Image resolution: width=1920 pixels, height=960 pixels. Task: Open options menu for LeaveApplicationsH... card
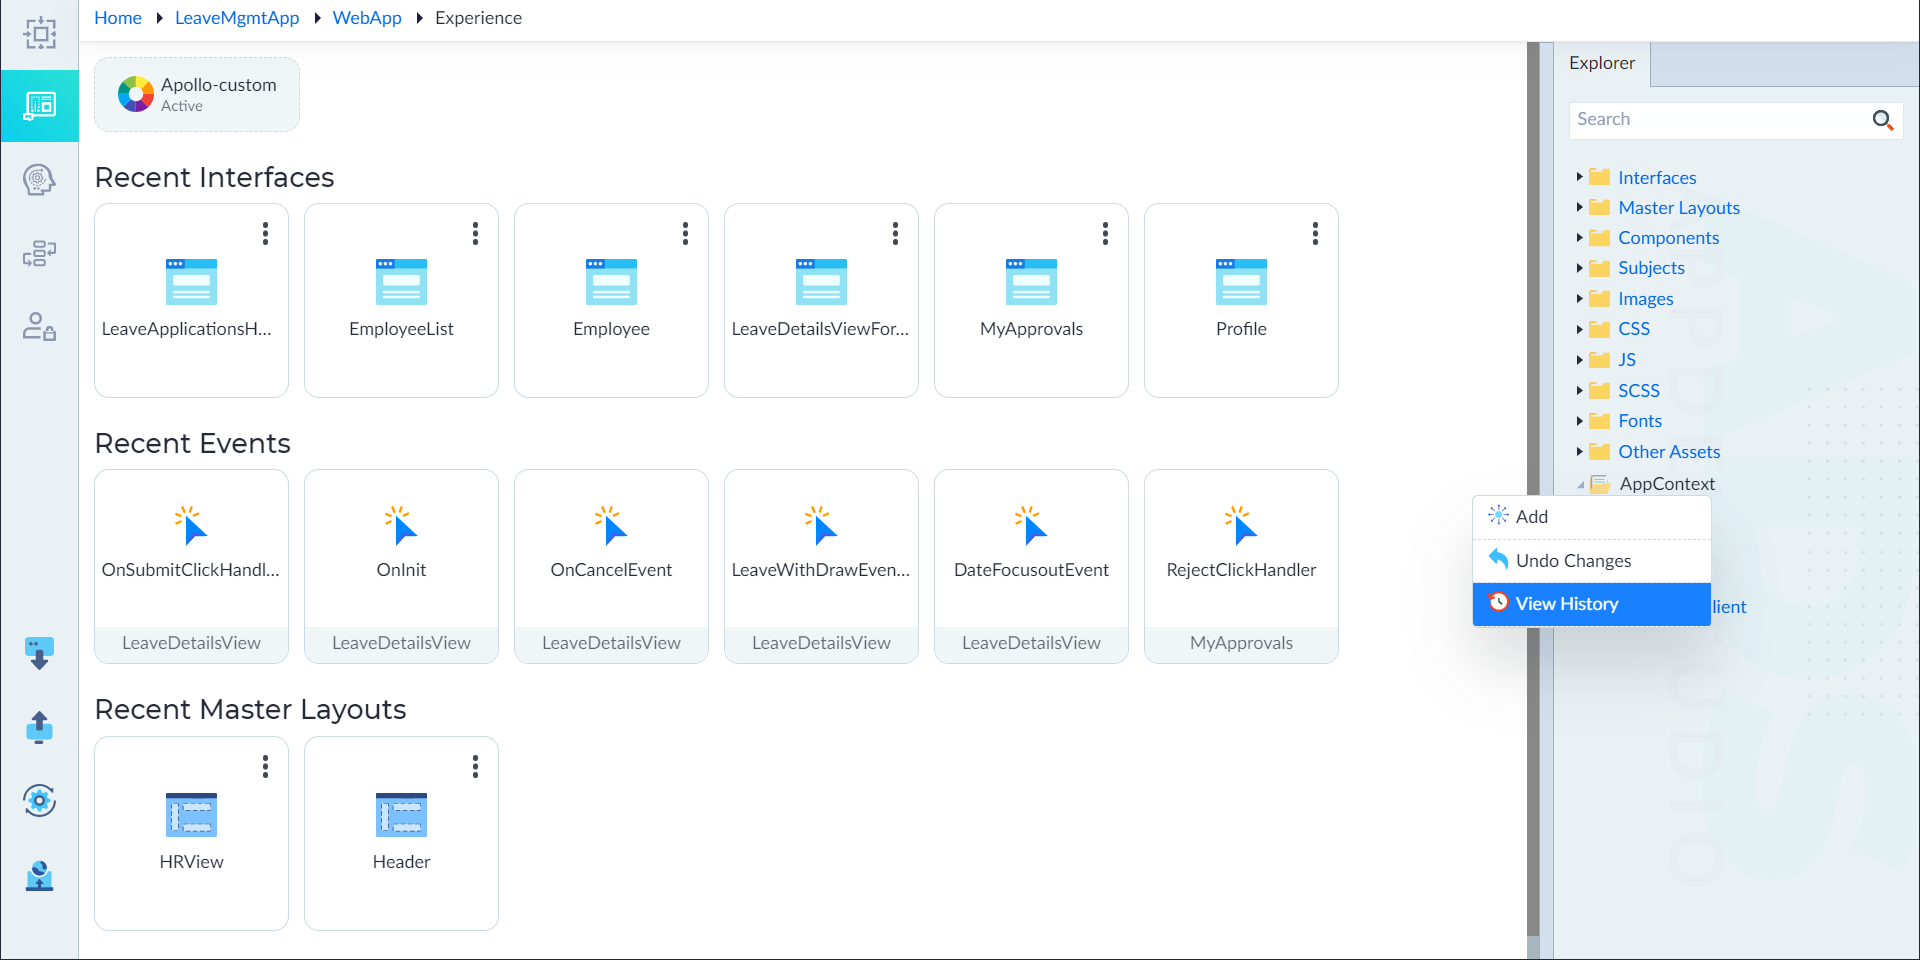[265, 233]
